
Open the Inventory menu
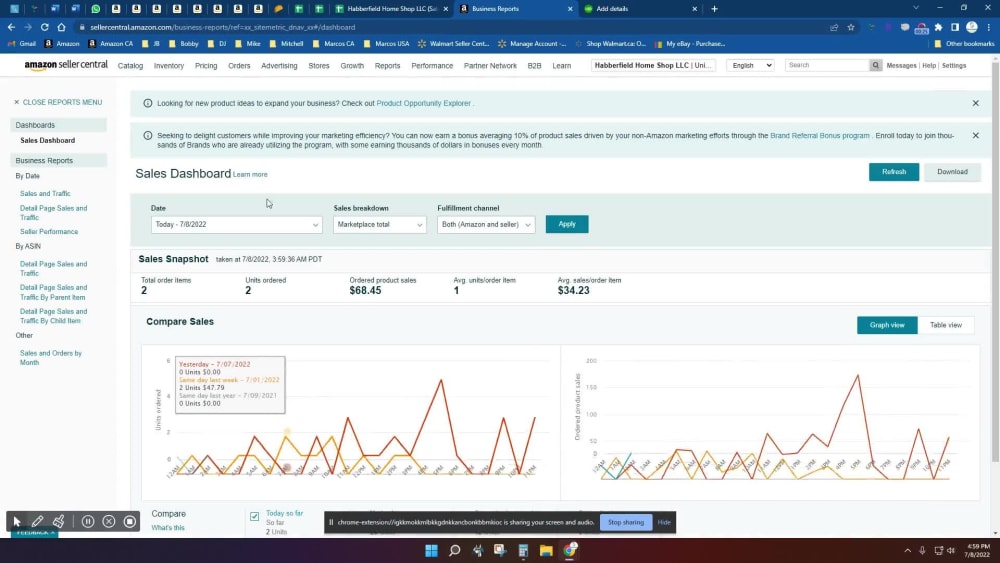tap(169, 66)
